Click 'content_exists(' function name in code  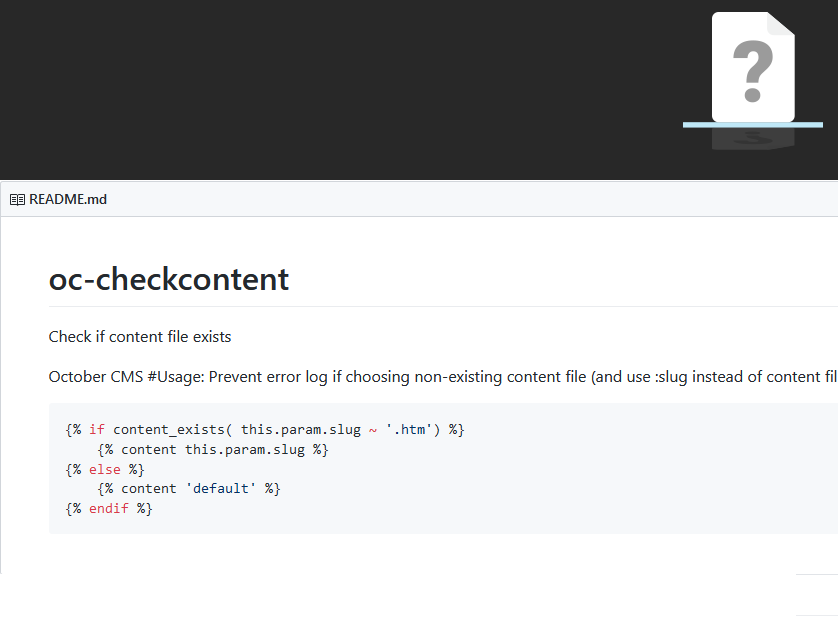173,430
